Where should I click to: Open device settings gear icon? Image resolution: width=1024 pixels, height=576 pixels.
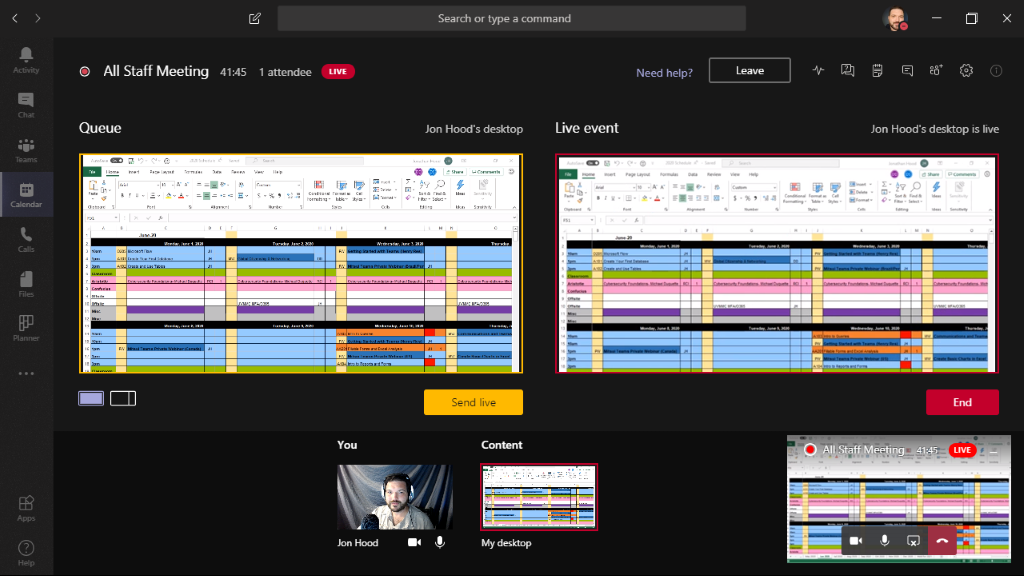966,71
